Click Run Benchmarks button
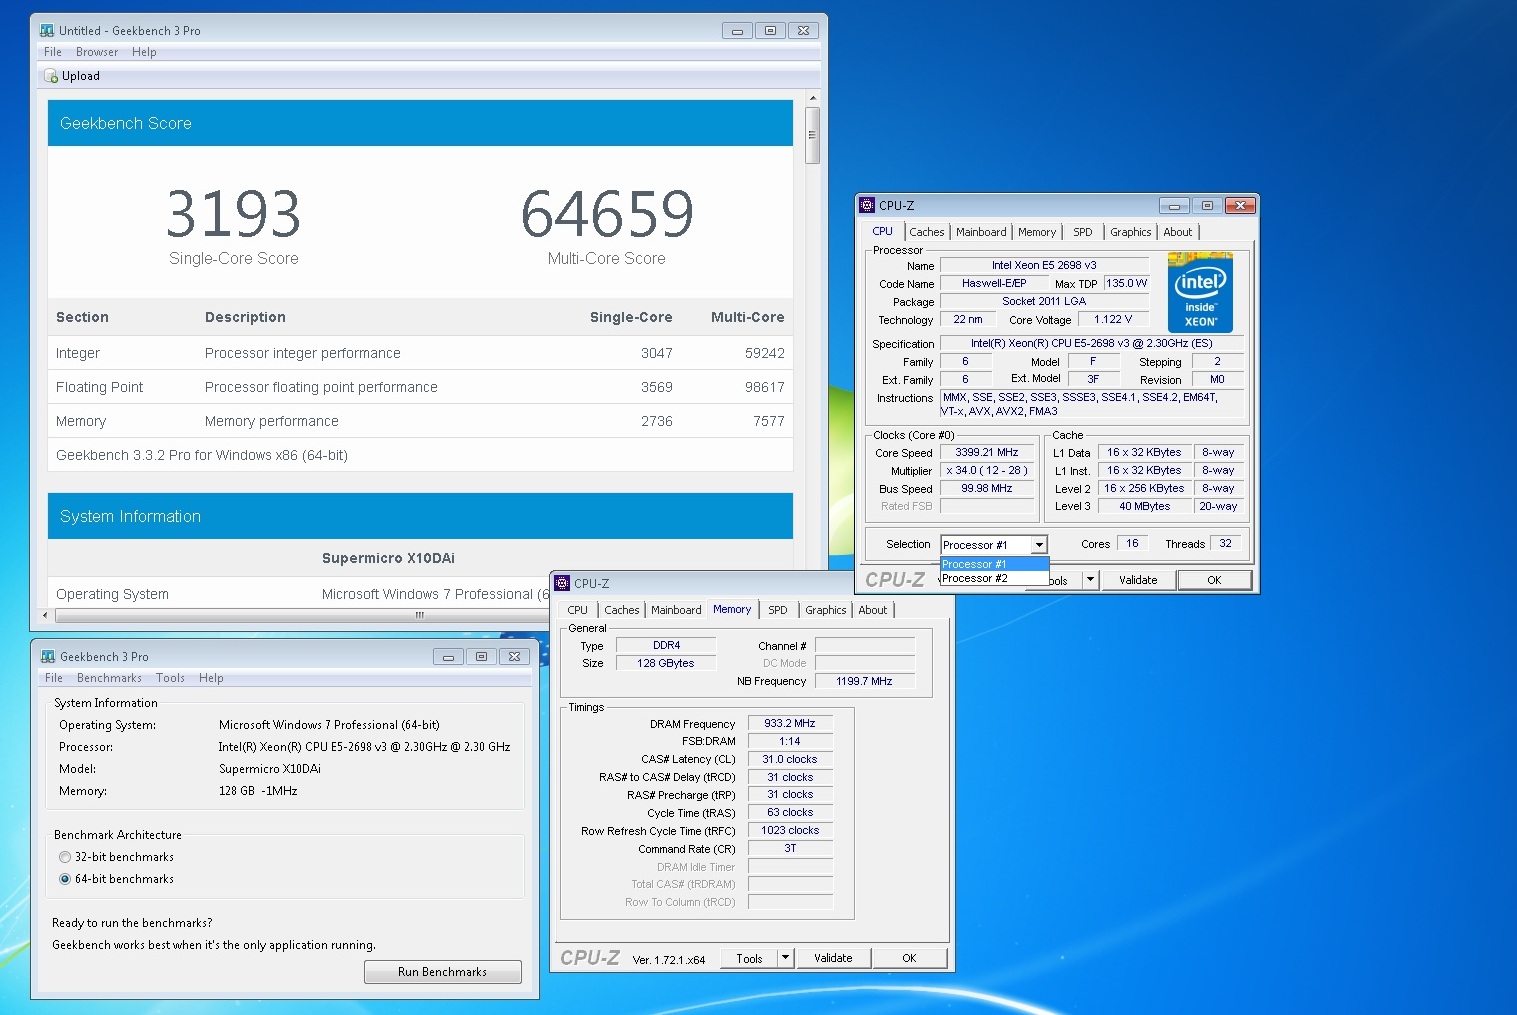This screenshot has width=1517, height=1015. (x=442, y=972)
